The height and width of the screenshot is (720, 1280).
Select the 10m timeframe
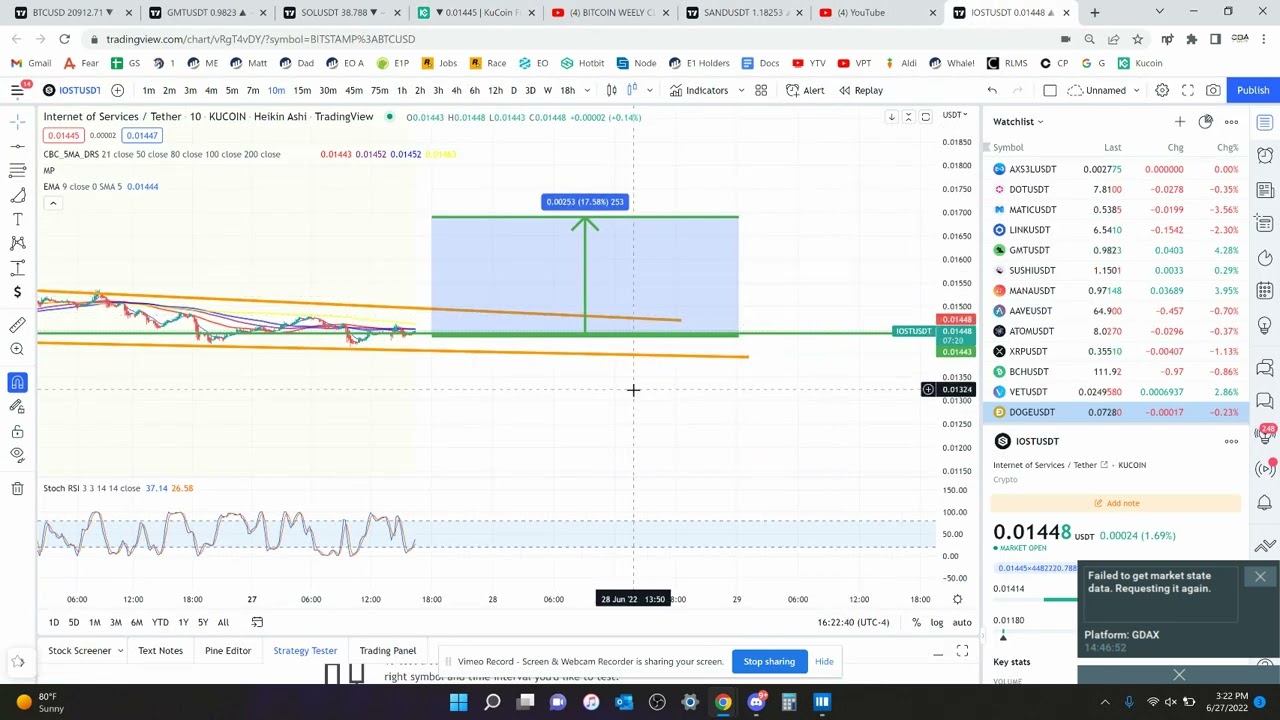pos(276,90)
